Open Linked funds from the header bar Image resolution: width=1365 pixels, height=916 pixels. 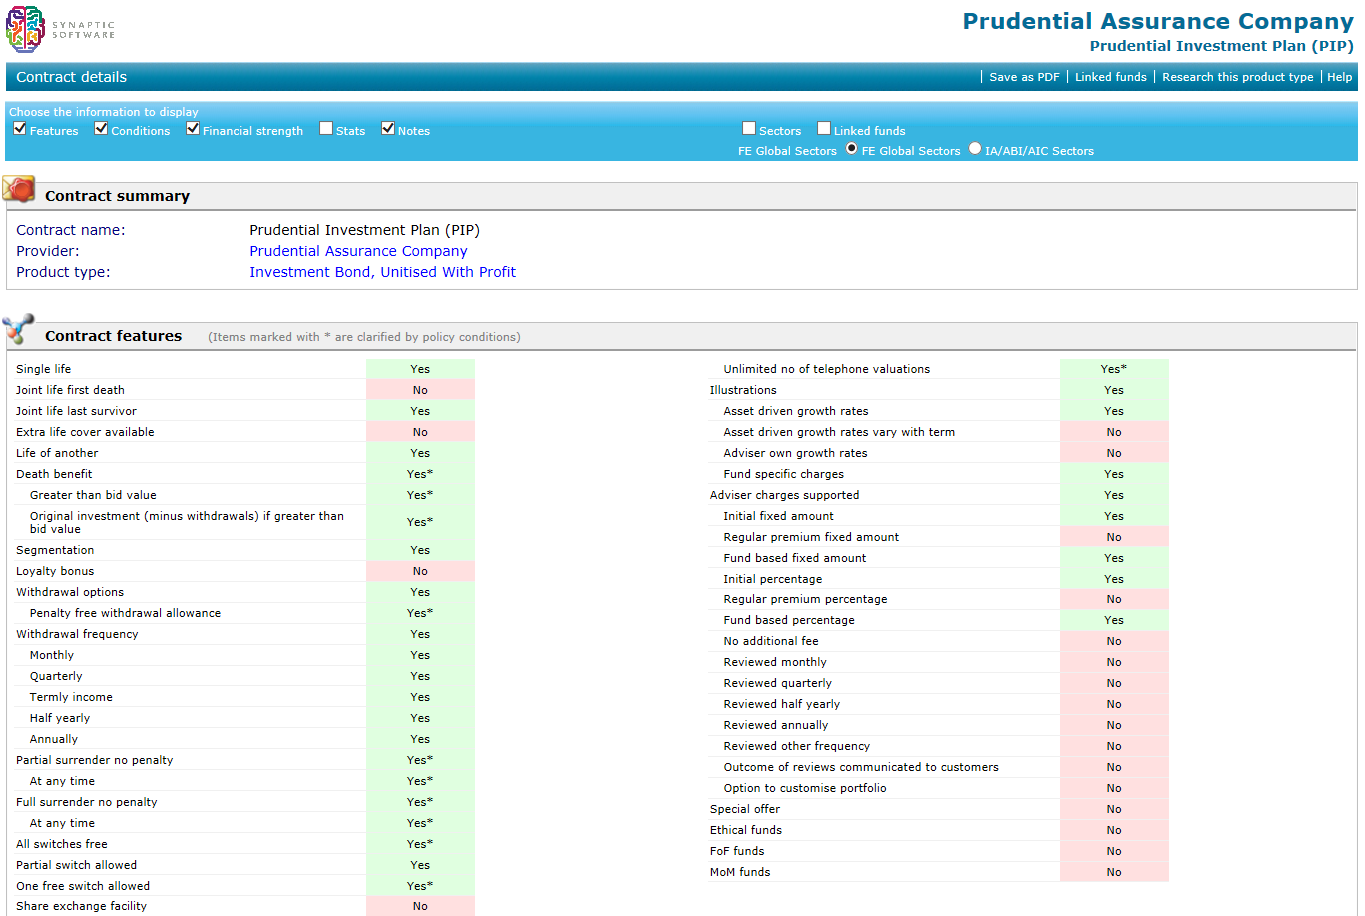pos(1110,77)
